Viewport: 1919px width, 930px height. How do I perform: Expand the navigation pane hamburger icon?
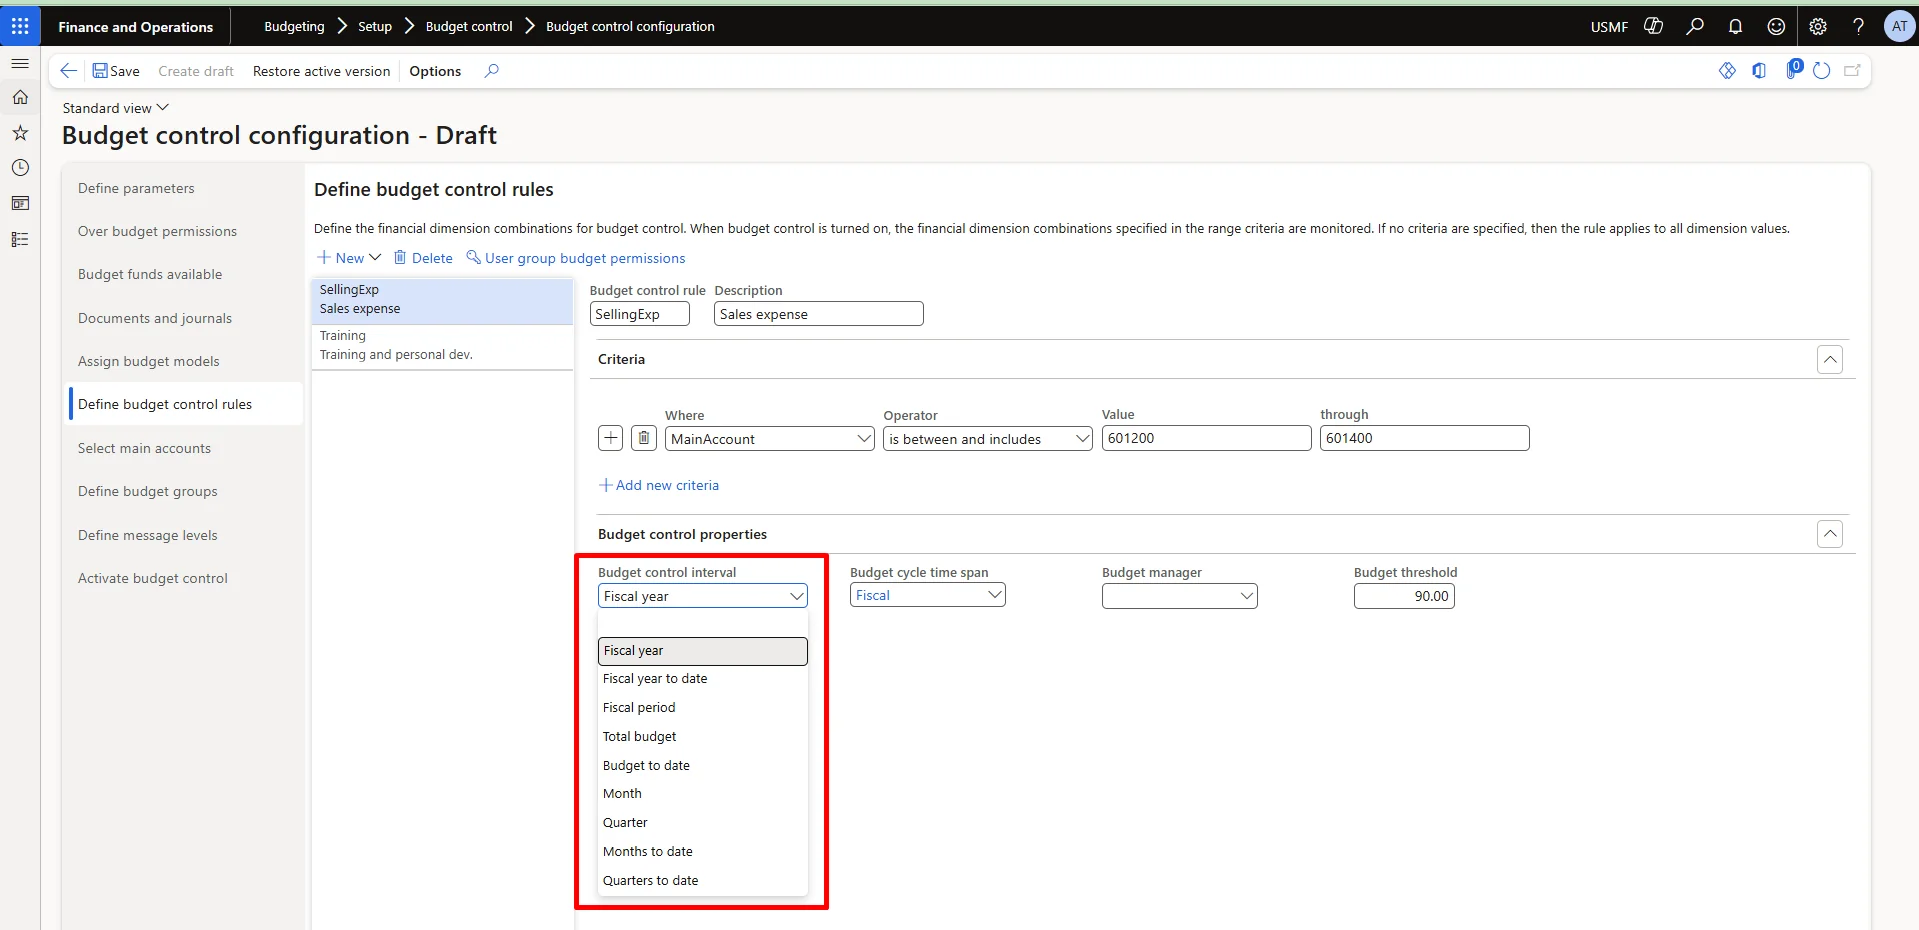(20, 63)
